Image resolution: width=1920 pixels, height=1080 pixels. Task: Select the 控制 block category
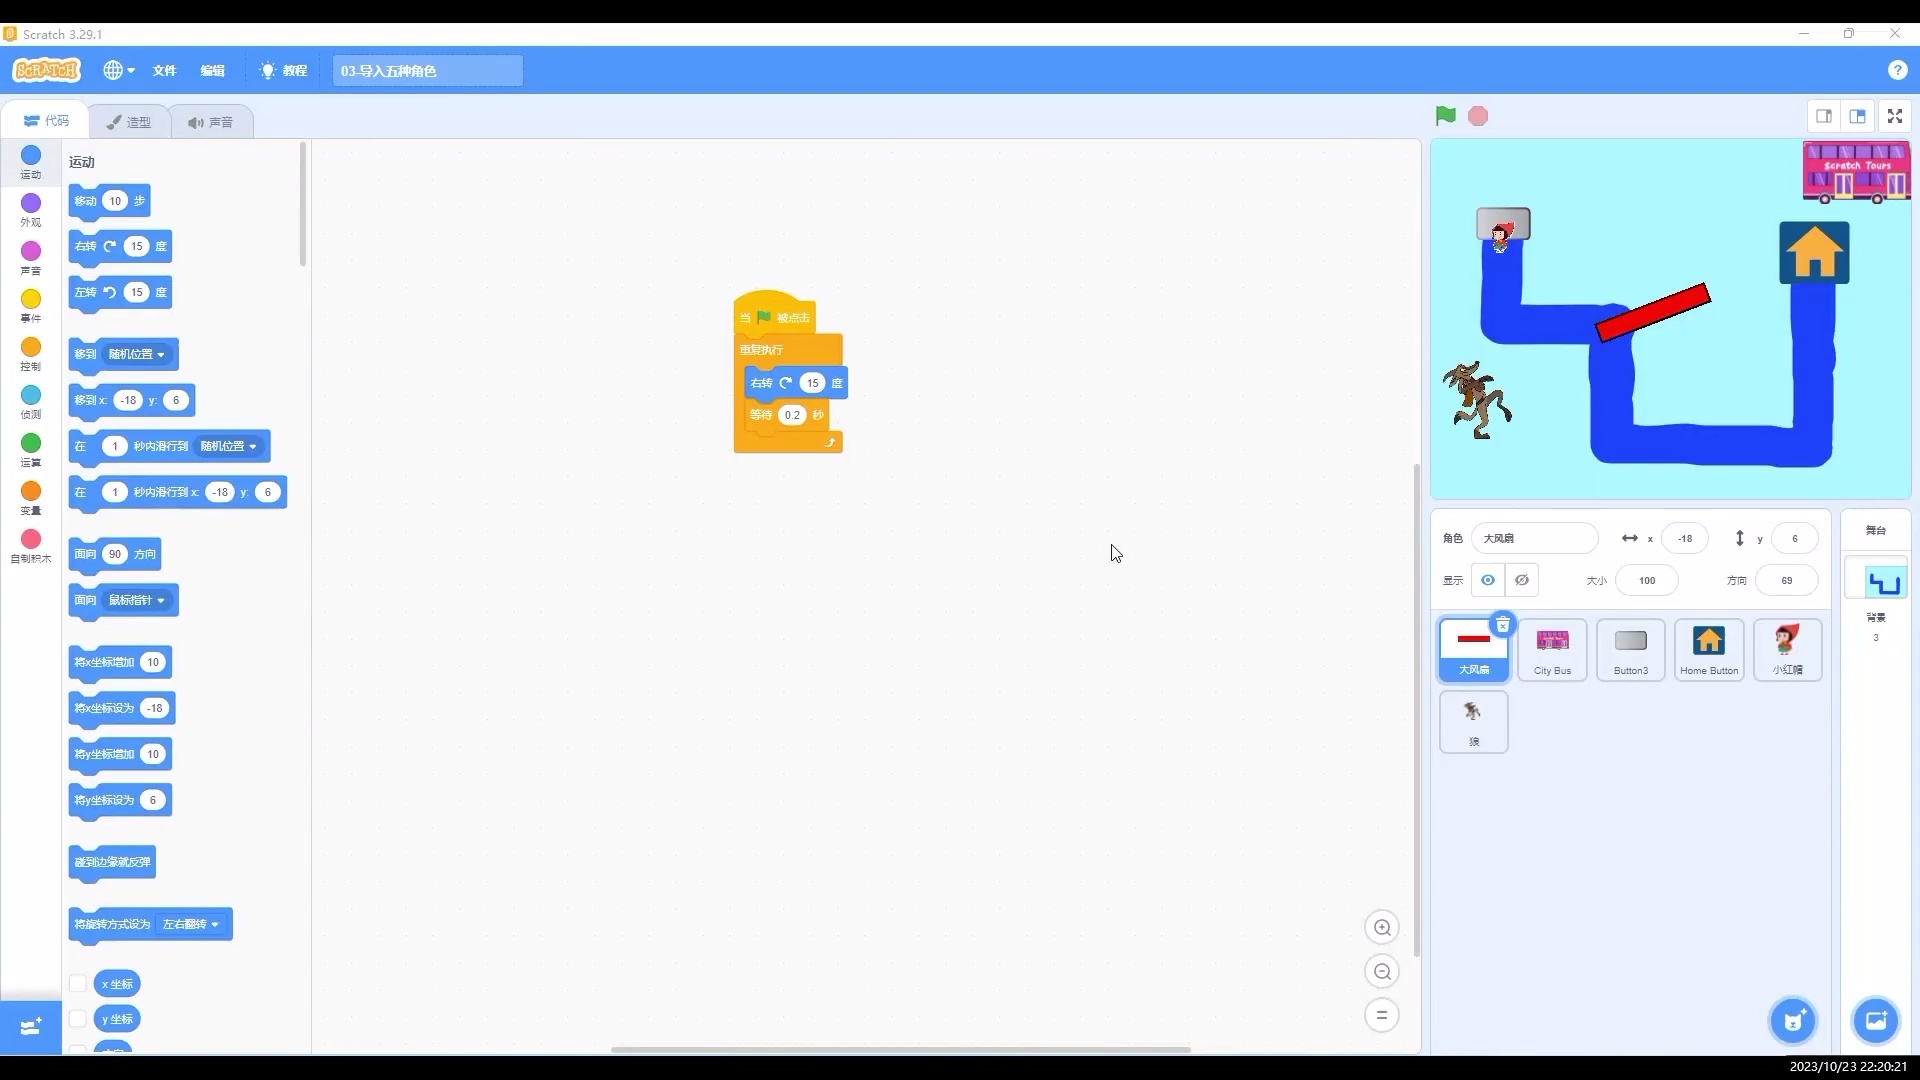(x=31, y=352)
